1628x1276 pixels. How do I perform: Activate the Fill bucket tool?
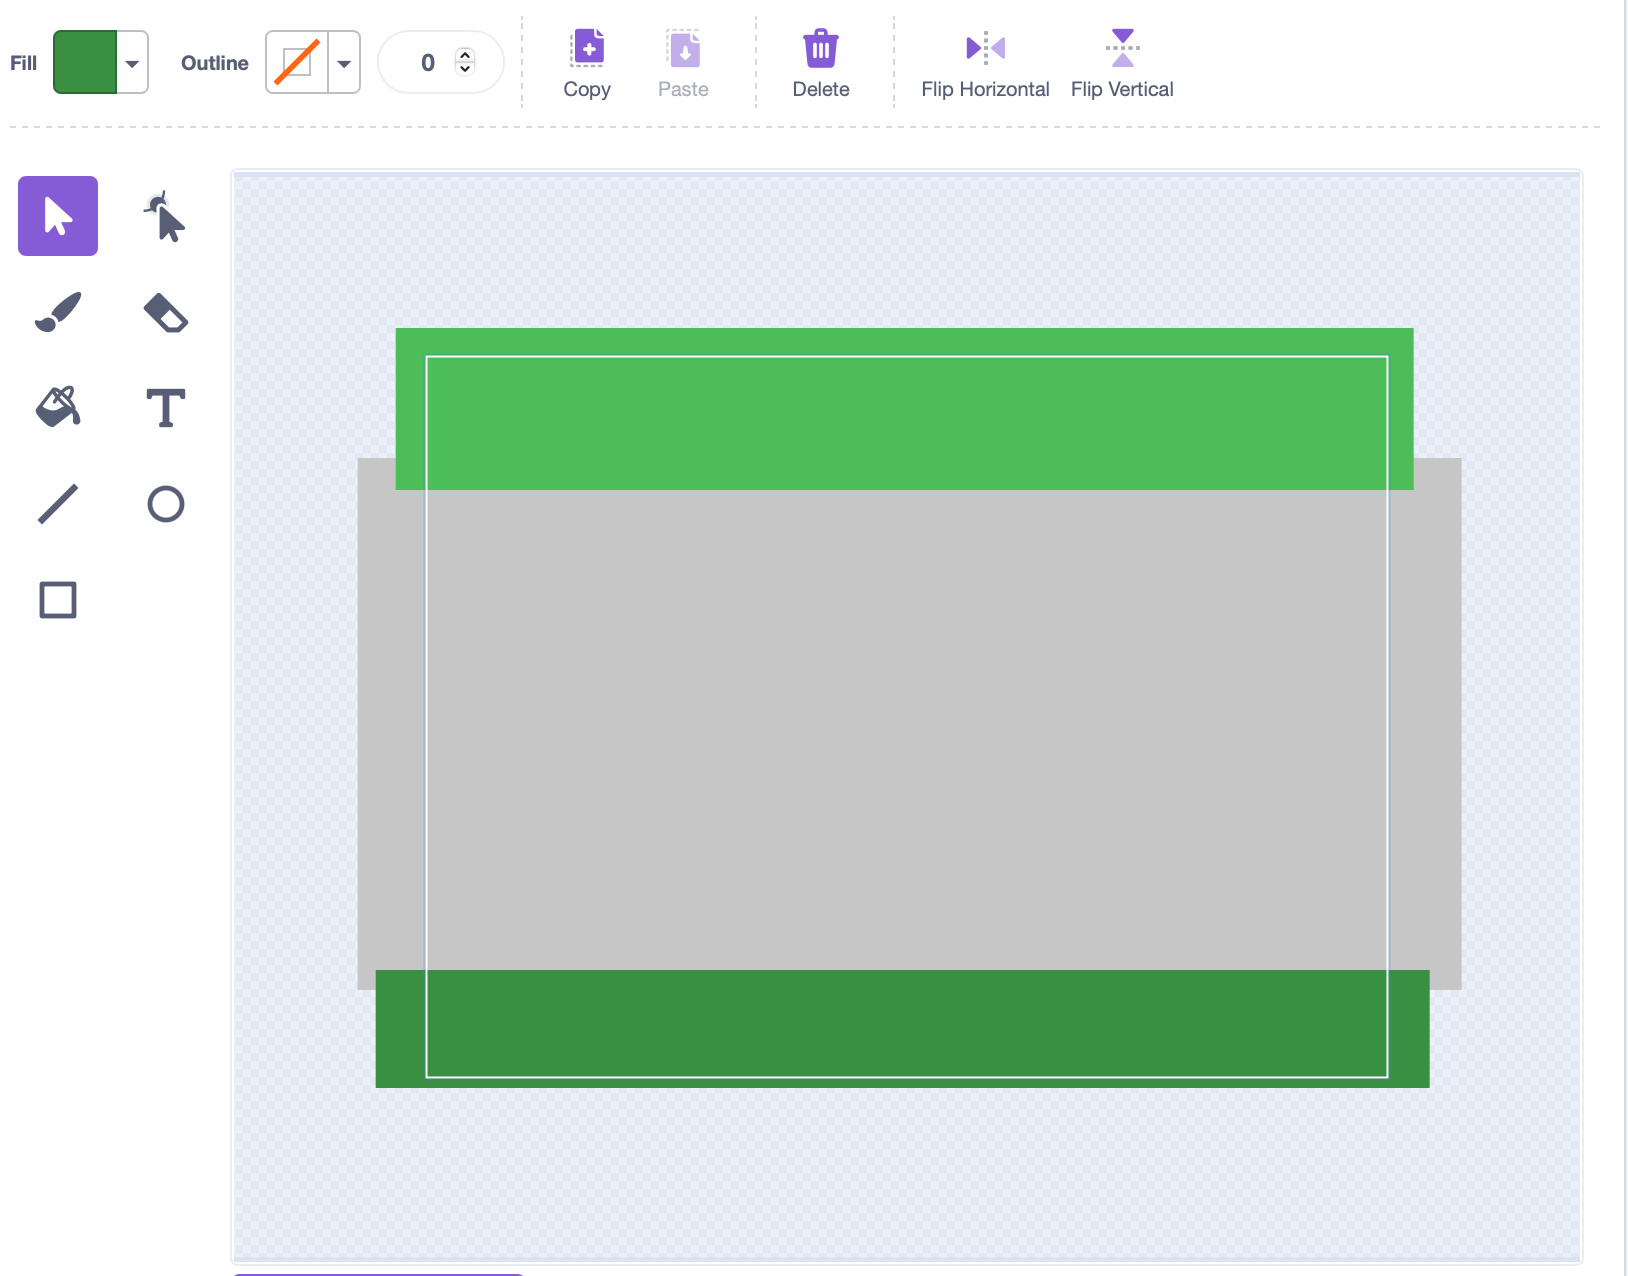[58, 407]
